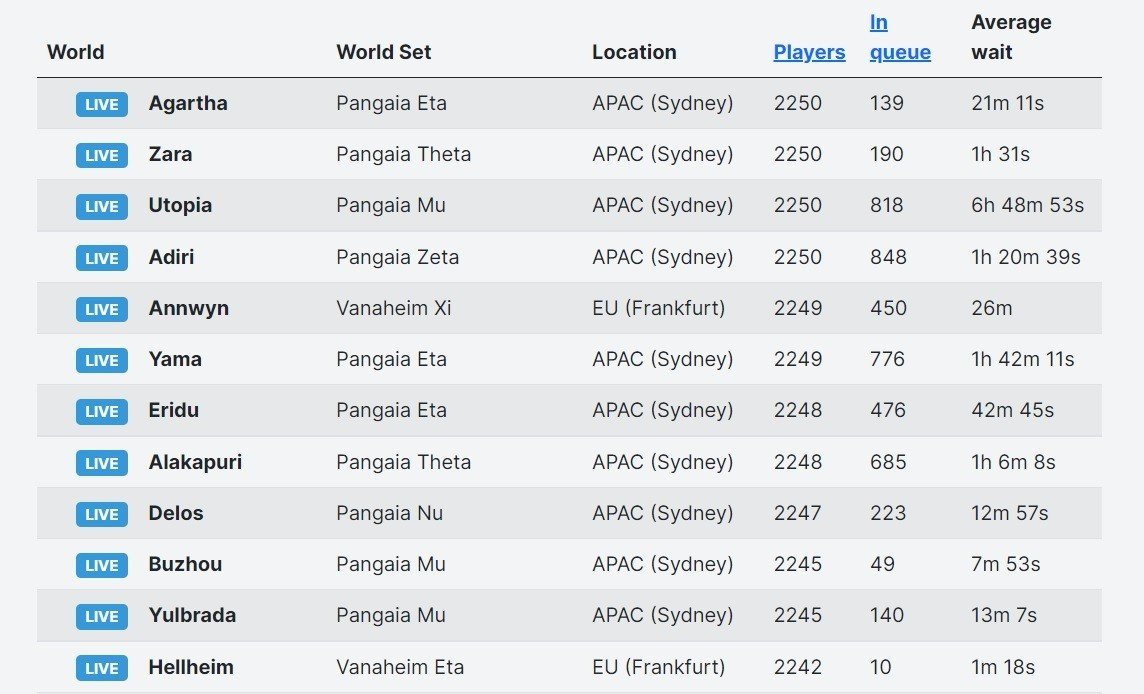The height and width of the screenshot is (694, 1144).
Task: Select the Eridu world name
Action: click(x=174, y=410)
